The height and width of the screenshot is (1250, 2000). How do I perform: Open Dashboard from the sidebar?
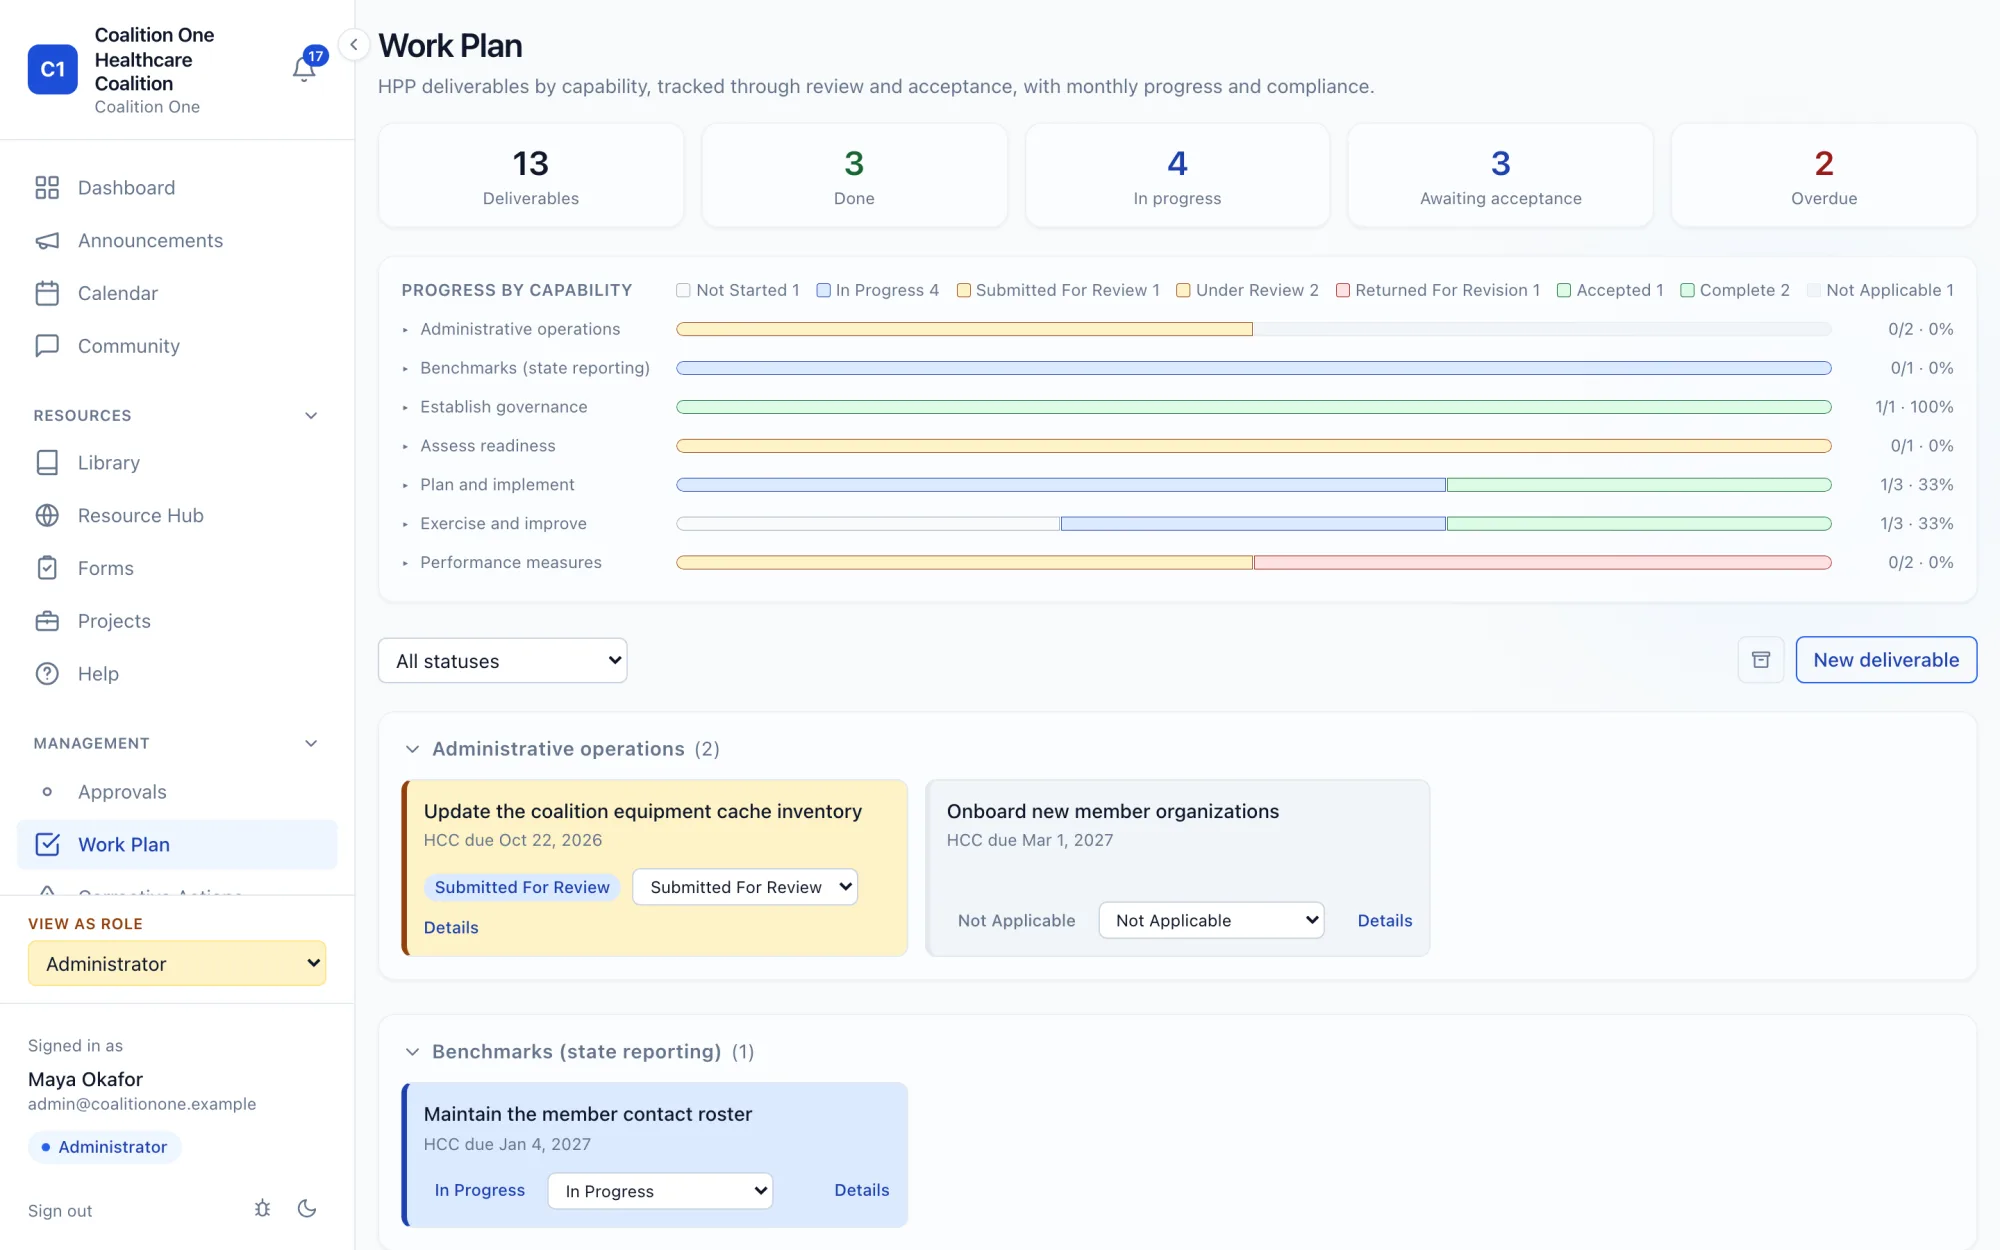point(177,188)
